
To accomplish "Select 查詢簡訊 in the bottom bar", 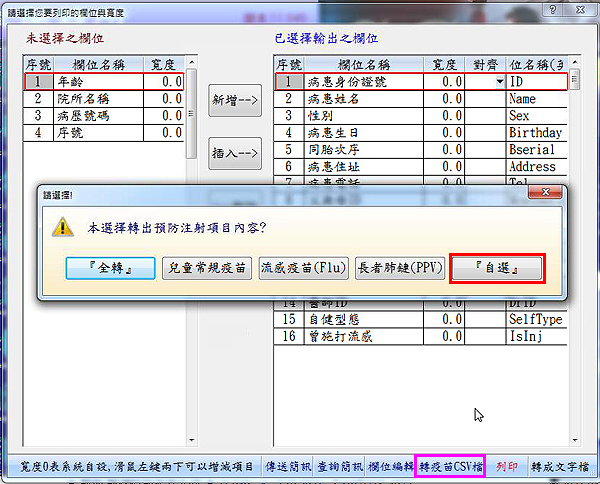I will 339,466.
